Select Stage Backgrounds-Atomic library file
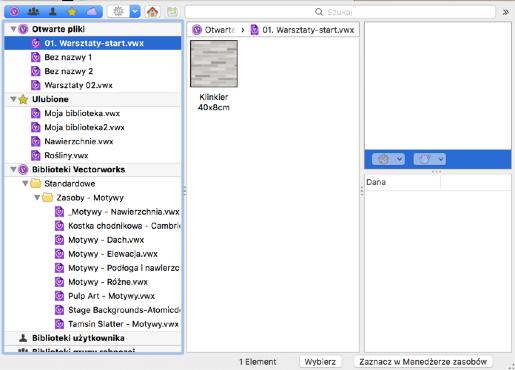This screenshot has height=370, width=515. click(x=93, y=310)
